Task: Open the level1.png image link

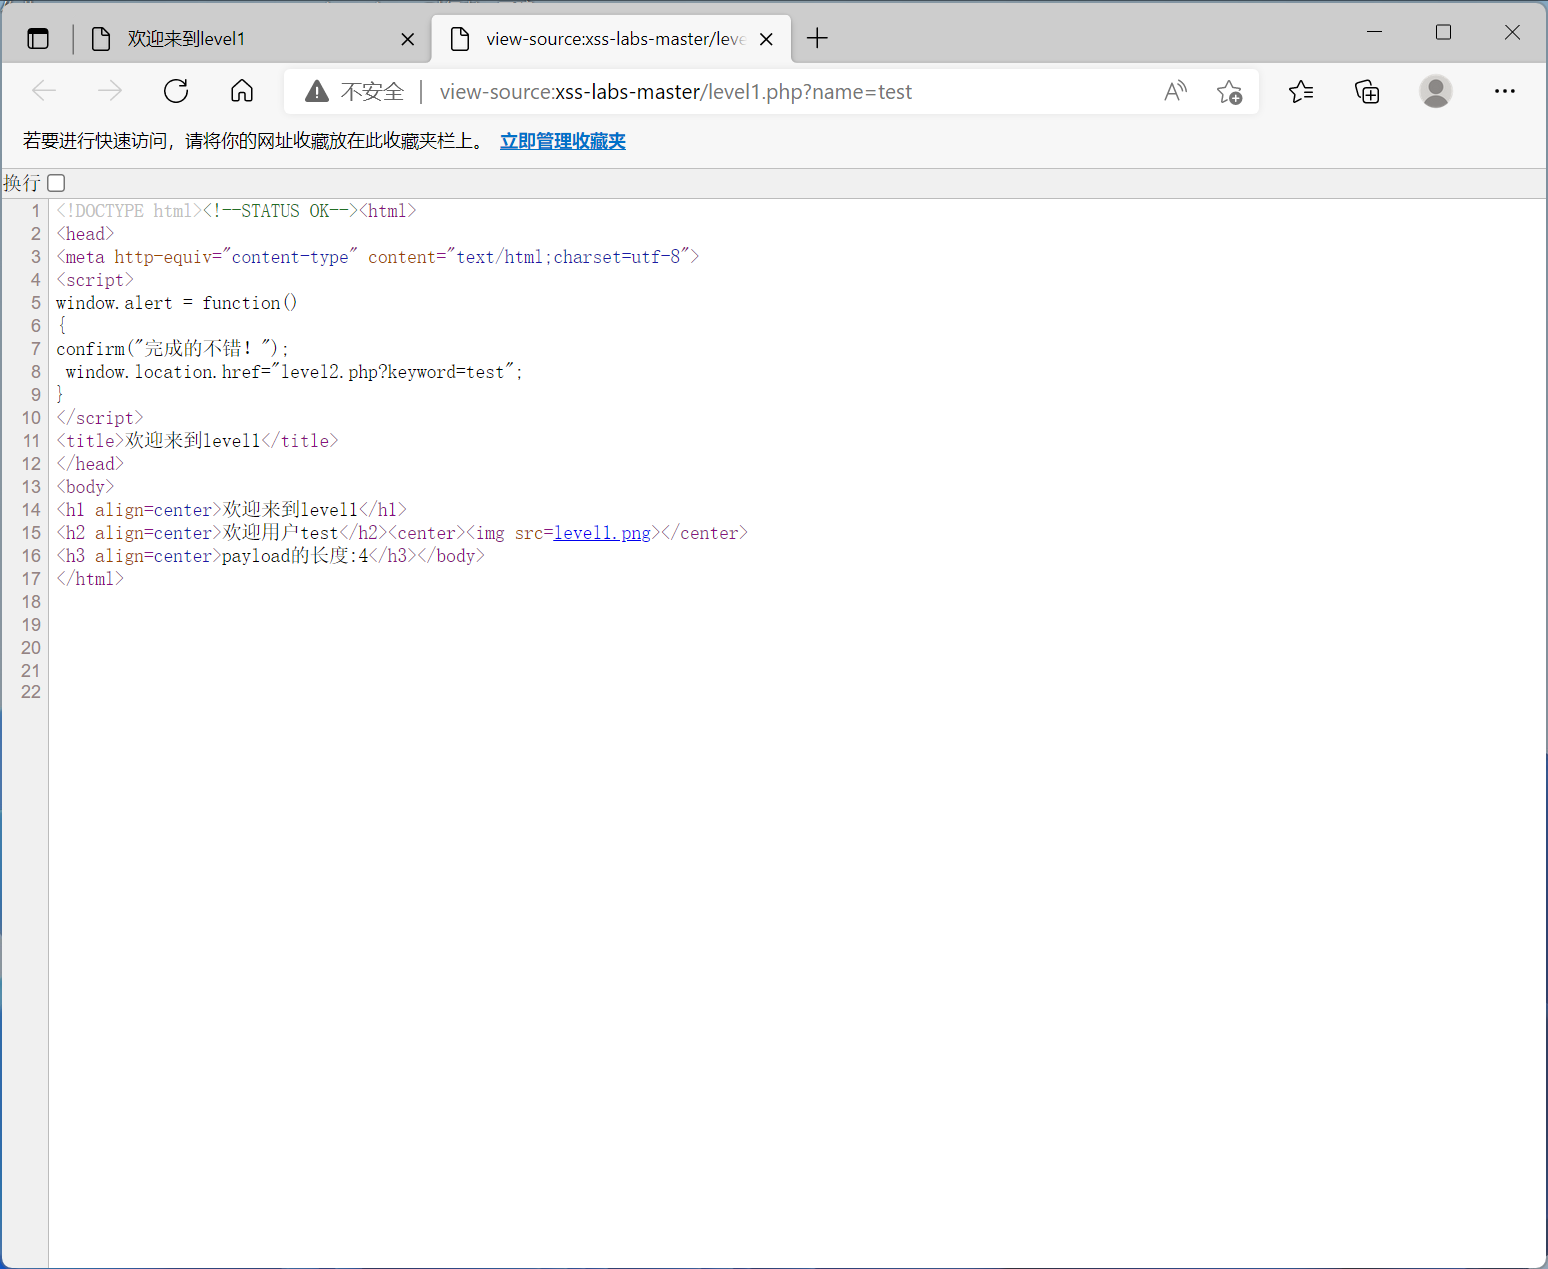Action: tap(602, 533)
